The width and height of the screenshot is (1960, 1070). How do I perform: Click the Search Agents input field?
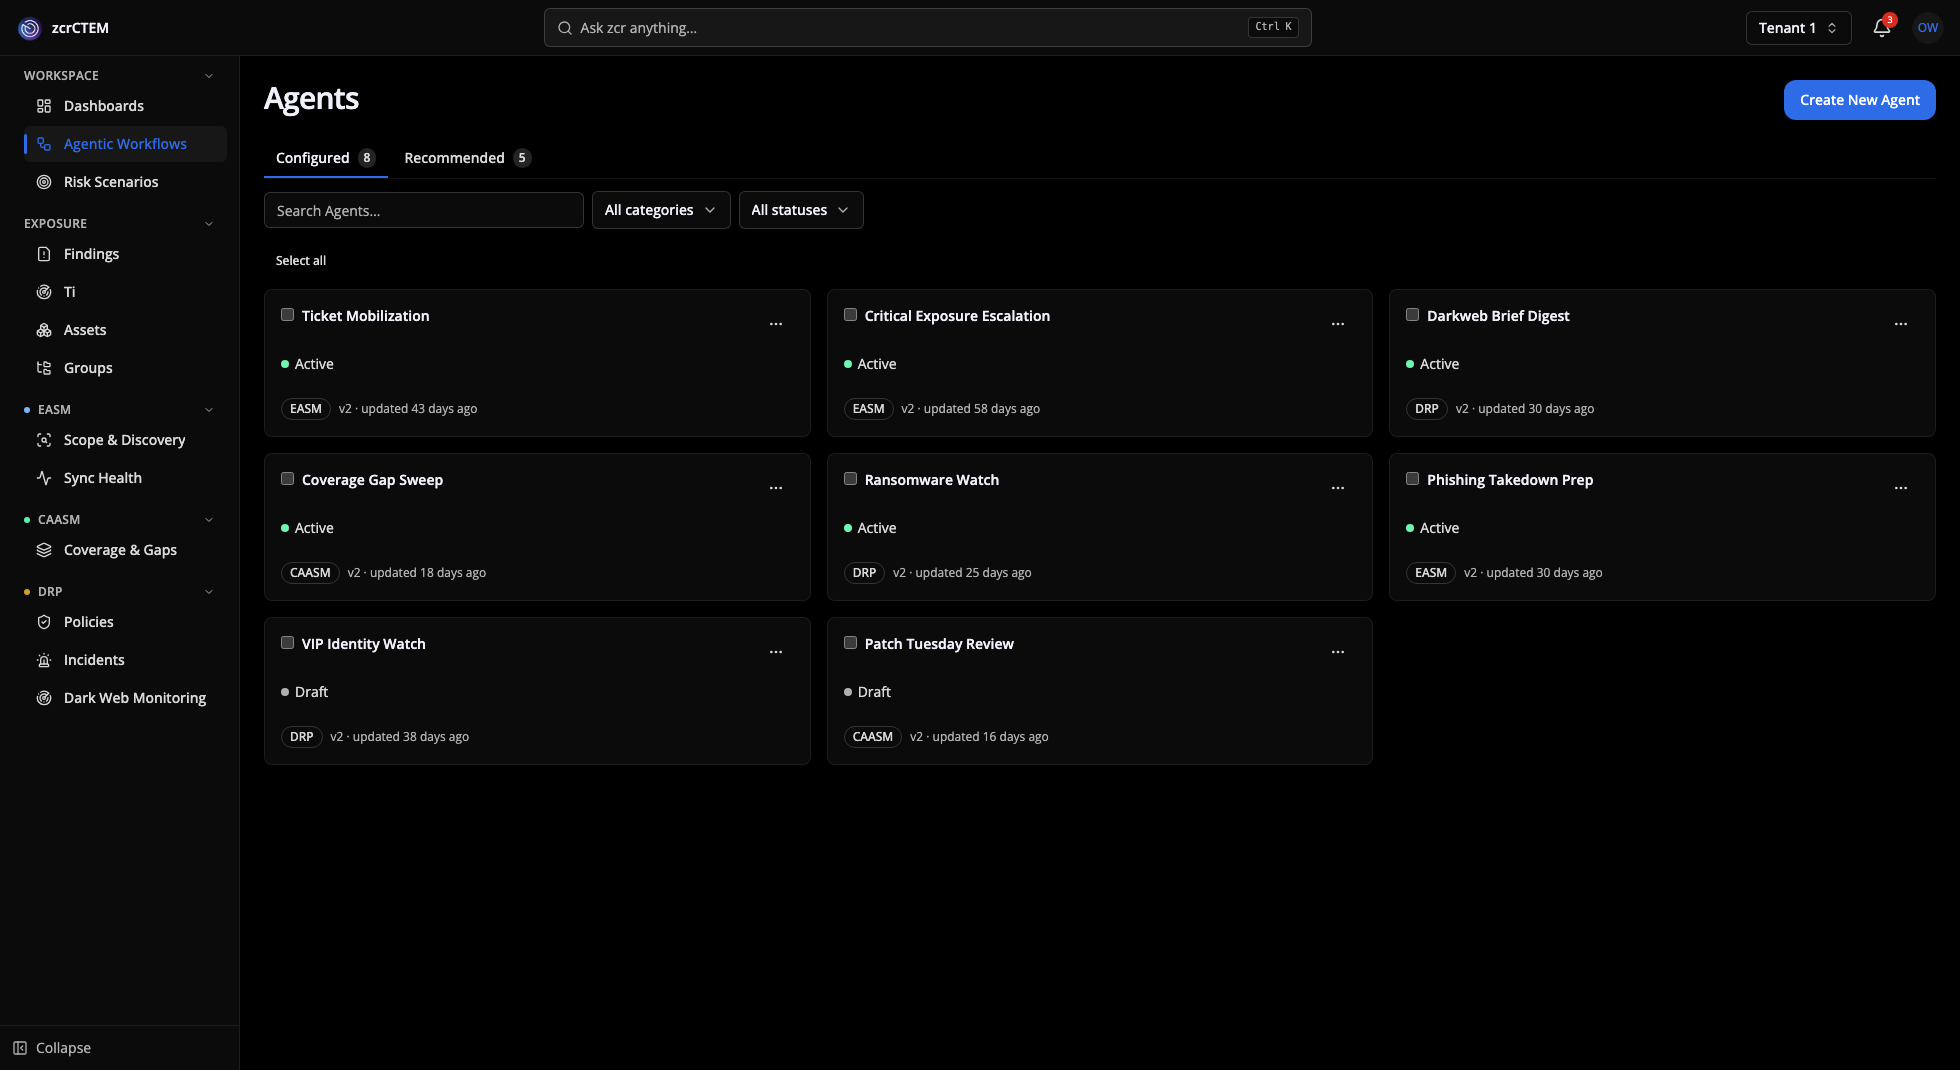point(424,210)
